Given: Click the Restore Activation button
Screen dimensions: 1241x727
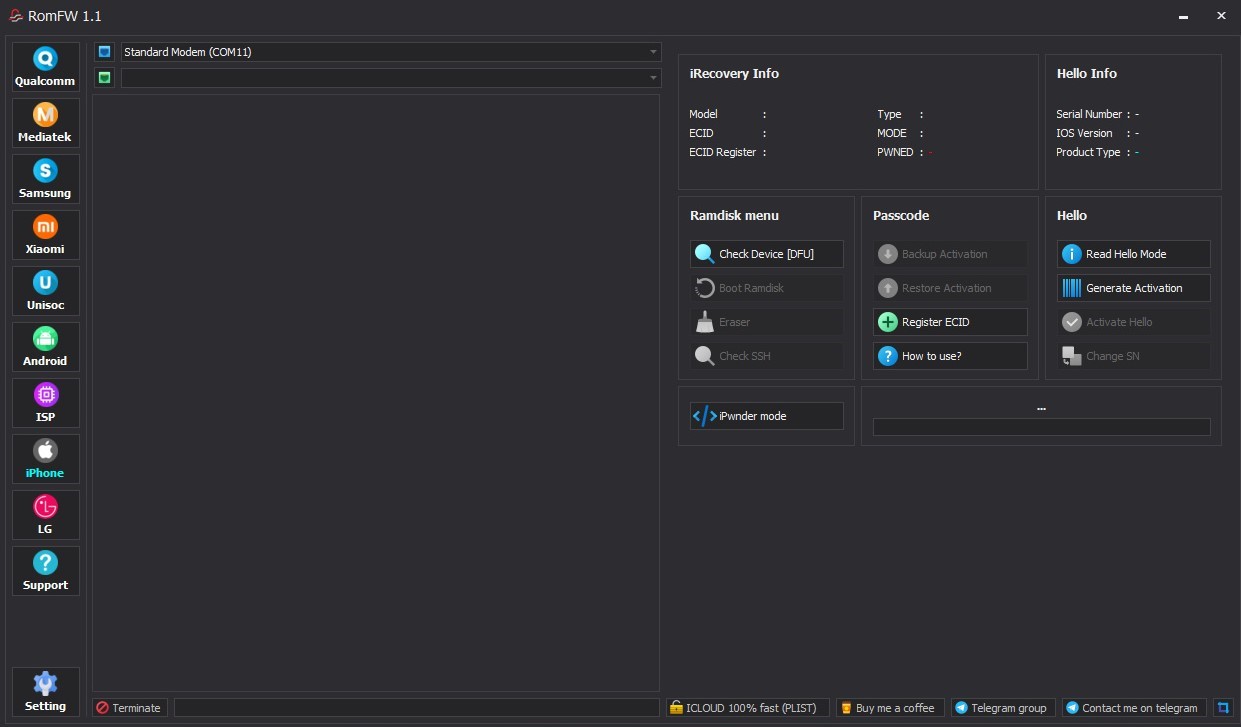Looking at the screenshot, I should pos(950,288).
